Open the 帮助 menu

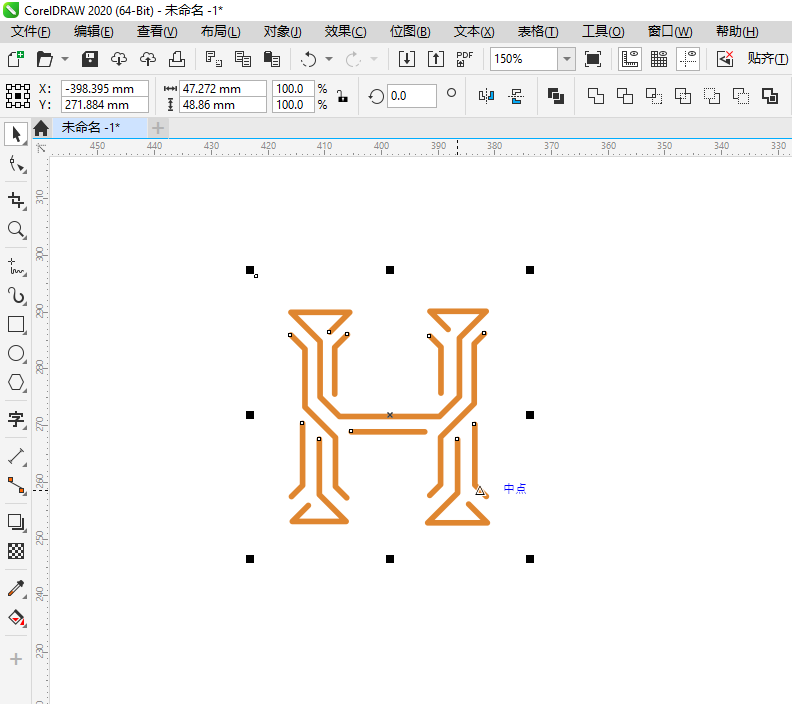click(x=737, y=31)
